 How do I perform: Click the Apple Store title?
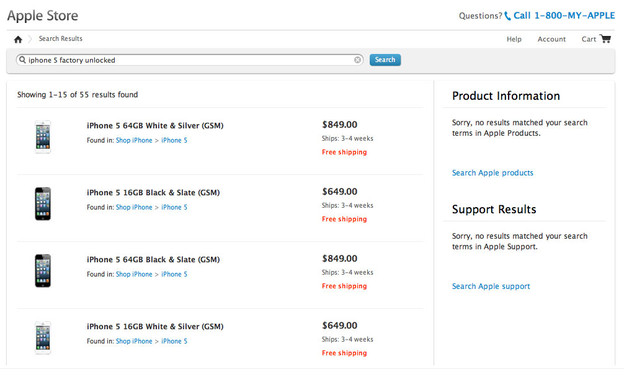coord(43,16)
